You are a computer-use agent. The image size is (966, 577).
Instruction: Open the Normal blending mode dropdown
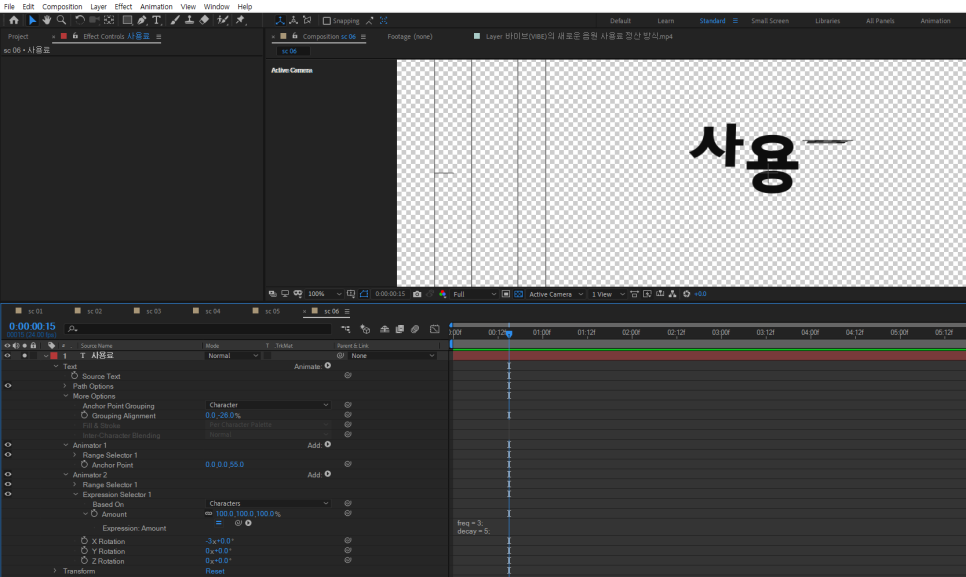pyautogui.click(x=232, y=356)
